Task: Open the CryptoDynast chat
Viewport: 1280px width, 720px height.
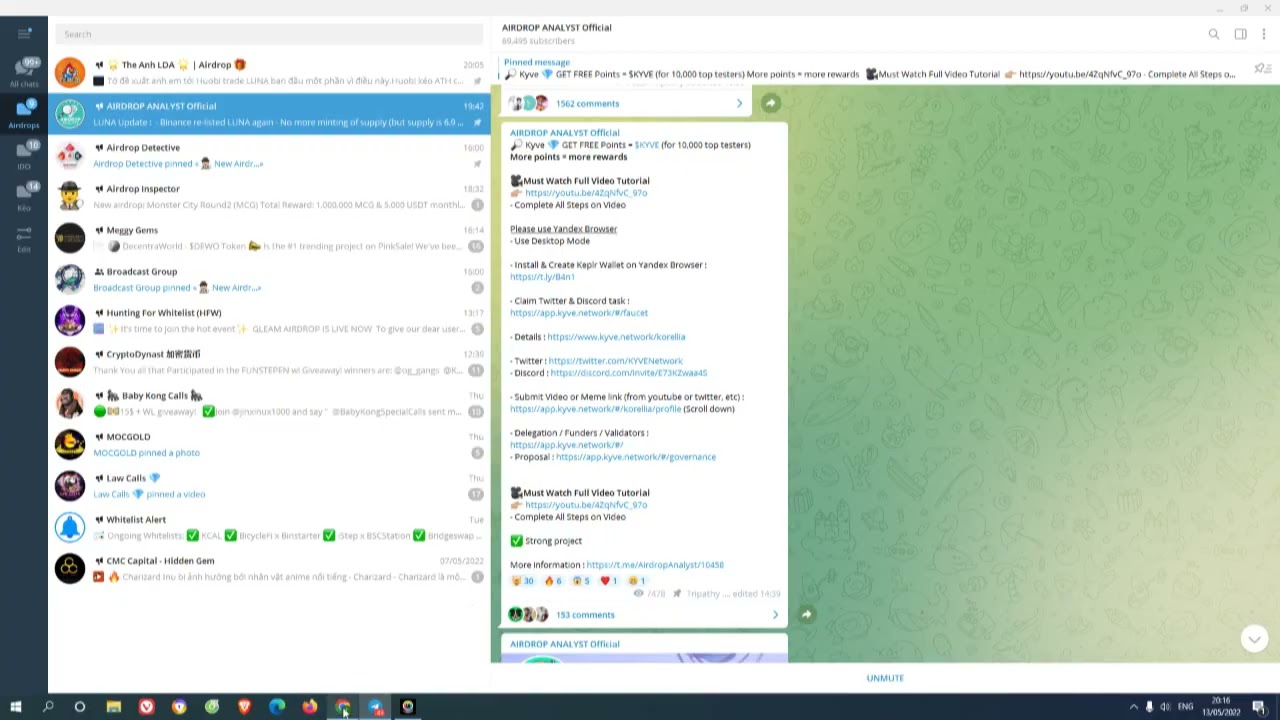Action: (x=269, y=362)
